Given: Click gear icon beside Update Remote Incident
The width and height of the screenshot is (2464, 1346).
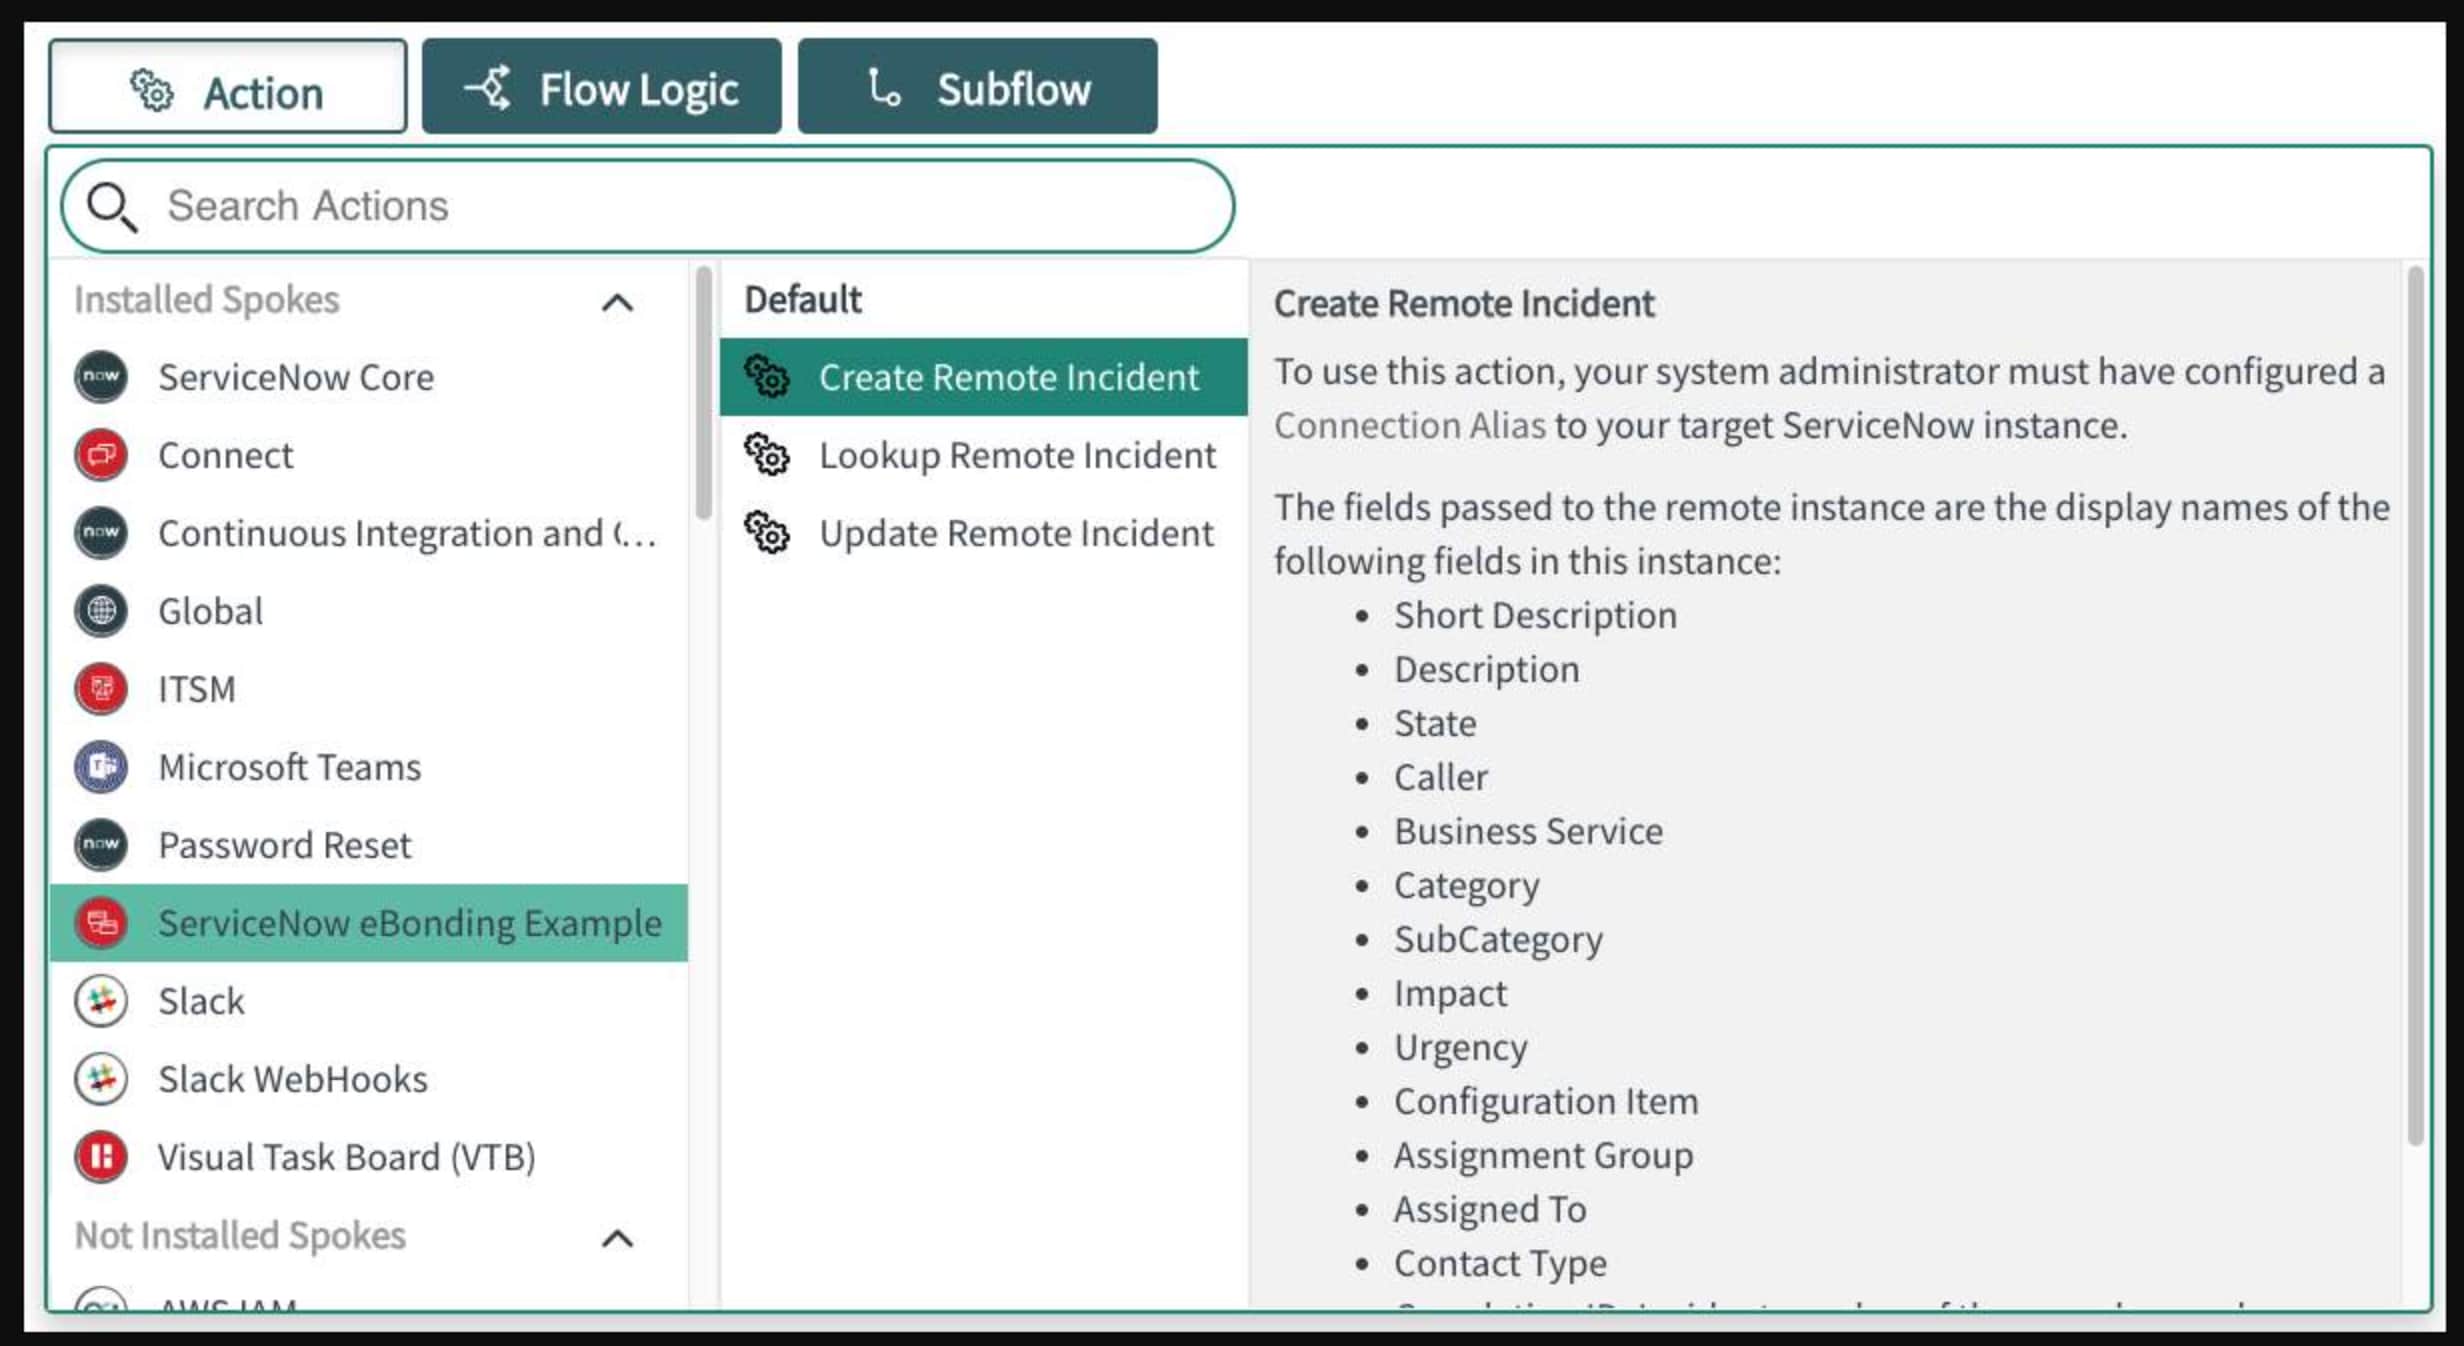Looking at the screenshot, I should (x=767, y=533).
